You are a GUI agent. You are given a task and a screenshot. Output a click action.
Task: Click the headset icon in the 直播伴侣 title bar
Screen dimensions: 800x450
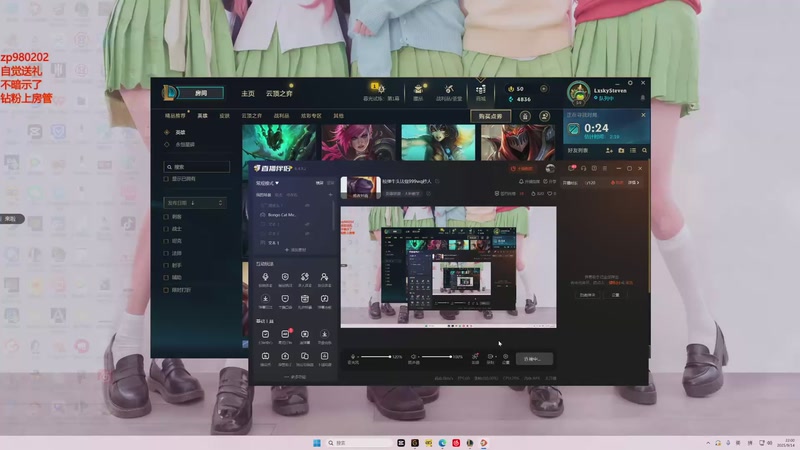(583, 168)
